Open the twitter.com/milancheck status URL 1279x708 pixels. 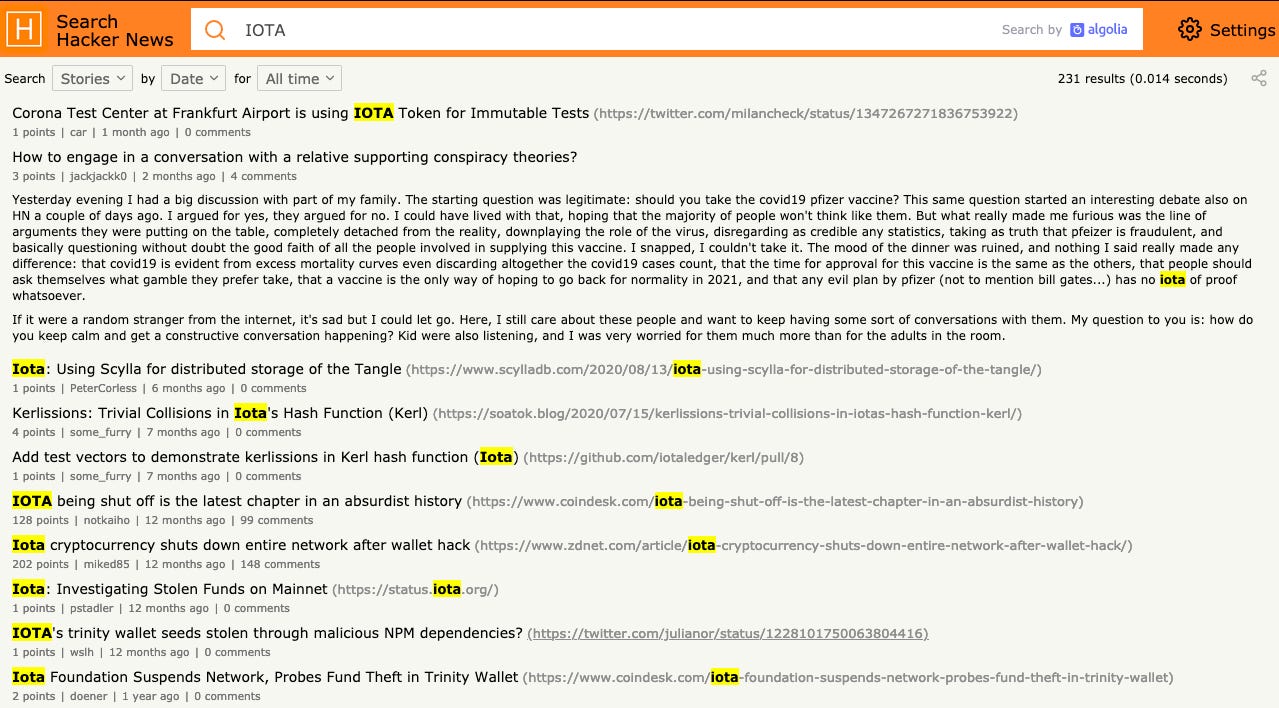(806, 114)
